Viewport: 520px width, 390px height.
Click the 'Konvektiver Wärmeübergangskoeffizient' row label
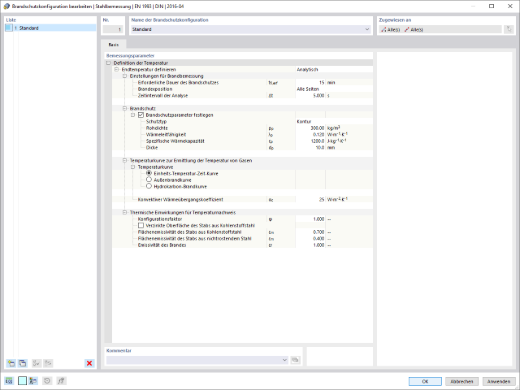(180, 199)
